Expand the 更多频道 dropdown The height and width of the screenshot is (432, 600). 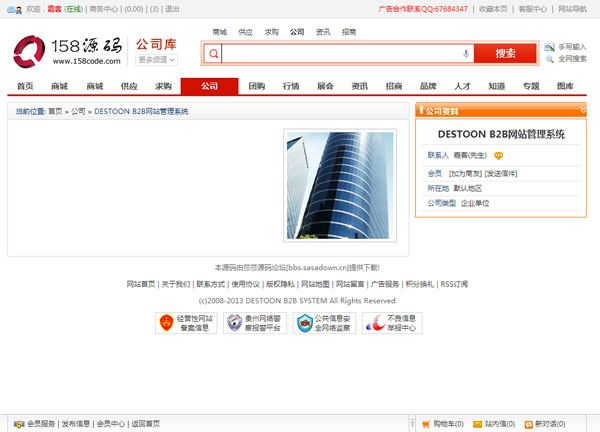coord(156,60)
